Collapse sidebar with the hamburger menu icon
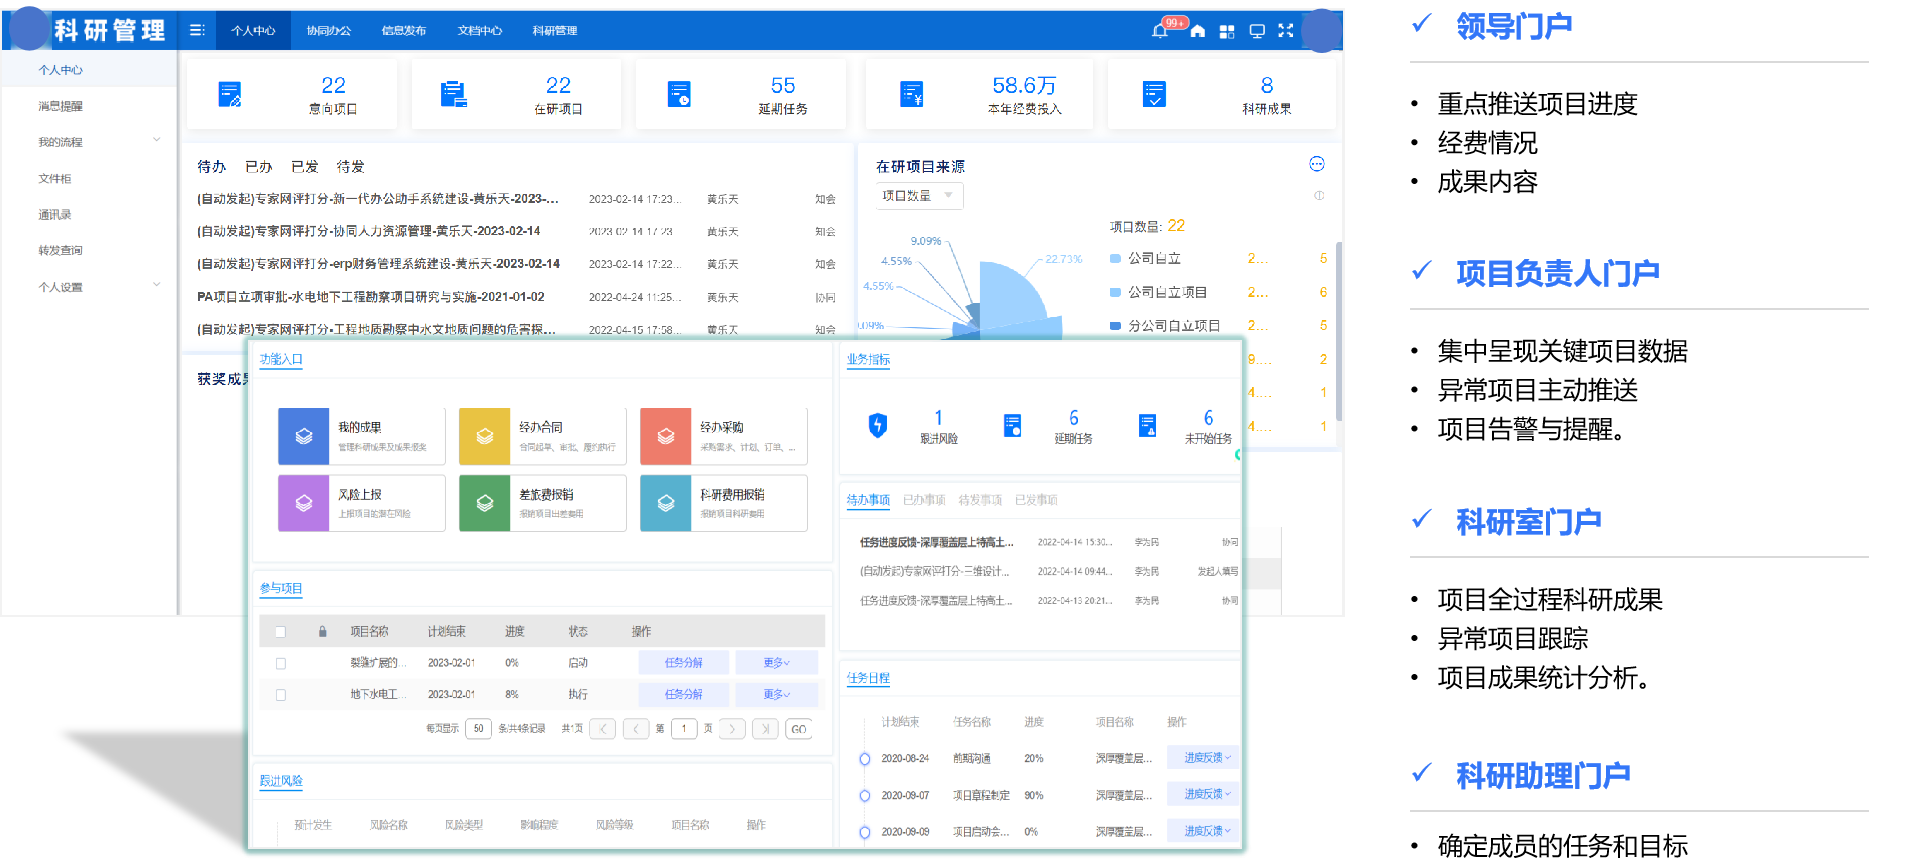Screen dimensions: 1911x868 [197, 30]
